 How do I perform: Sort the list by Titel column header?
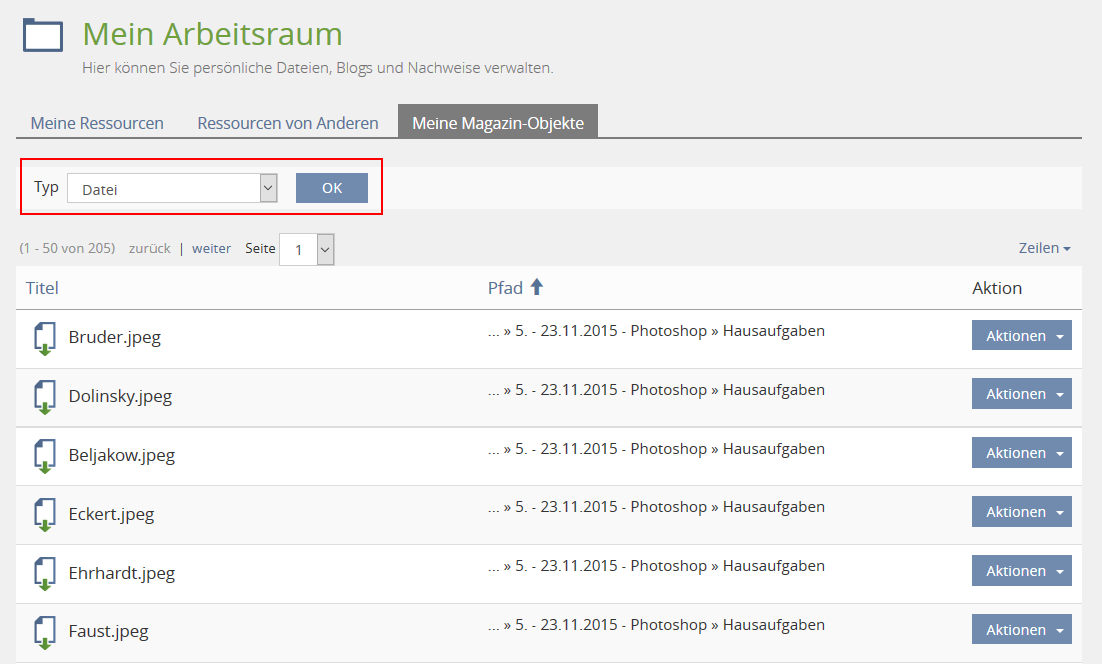coord(42,288)
